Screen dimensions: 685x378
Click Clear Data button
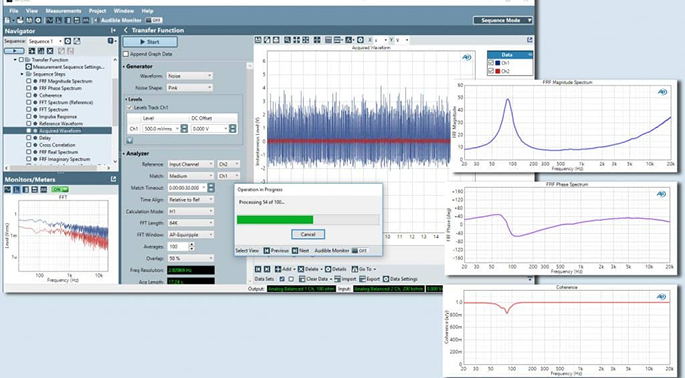coord(314,279)
